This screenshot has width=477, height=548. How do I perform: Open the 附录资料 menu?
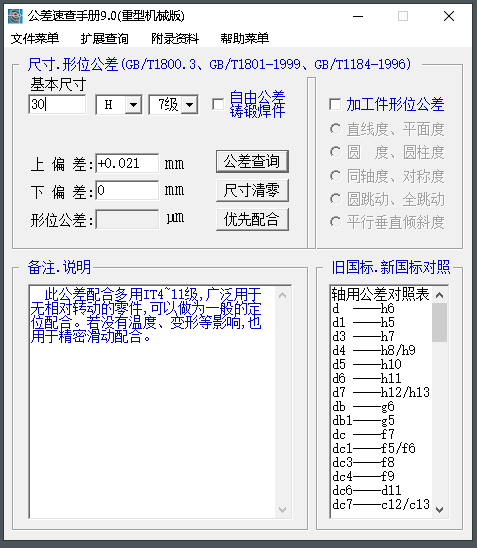tap(175, 38)
